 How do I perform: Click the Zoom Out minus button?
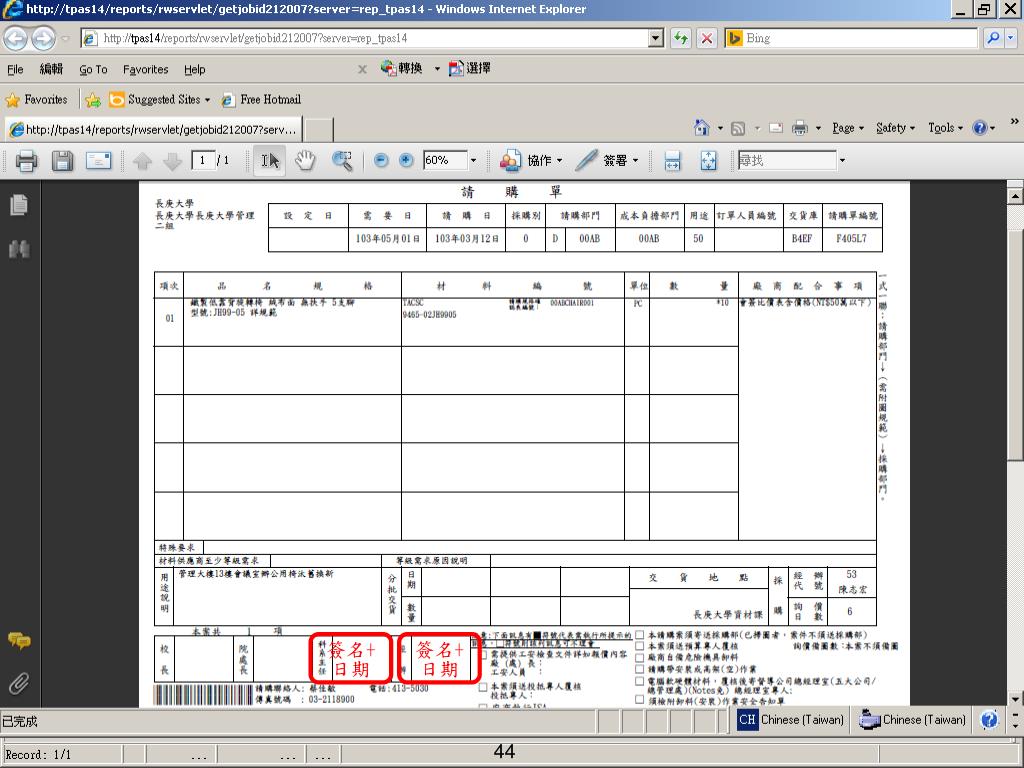click(381, 160)
